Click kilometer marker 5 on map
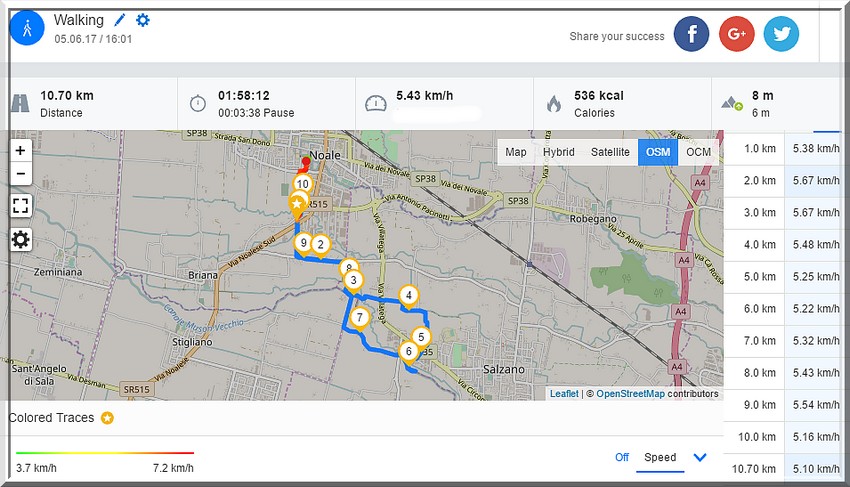Screen dimensions: 850x487 point(421,337)
